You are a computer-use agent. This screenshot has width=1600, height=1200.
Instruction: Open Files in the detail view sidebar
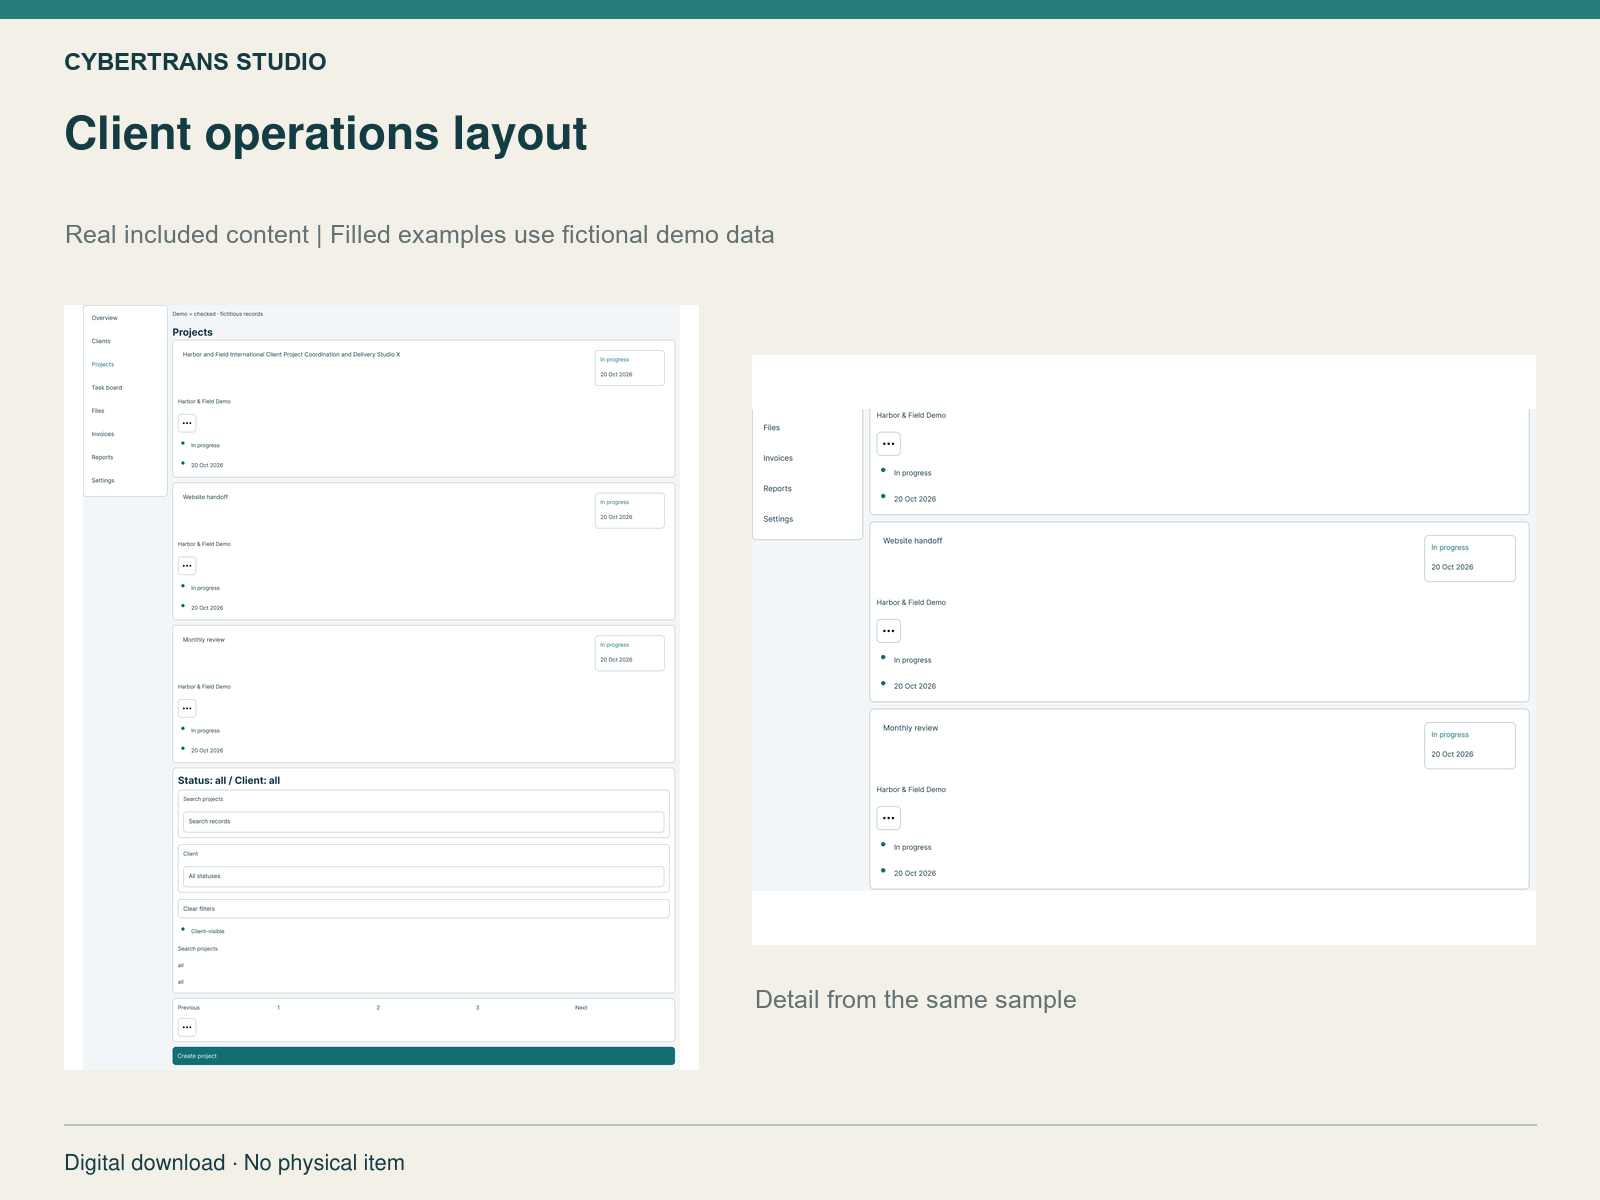click(x=772, y=428)
